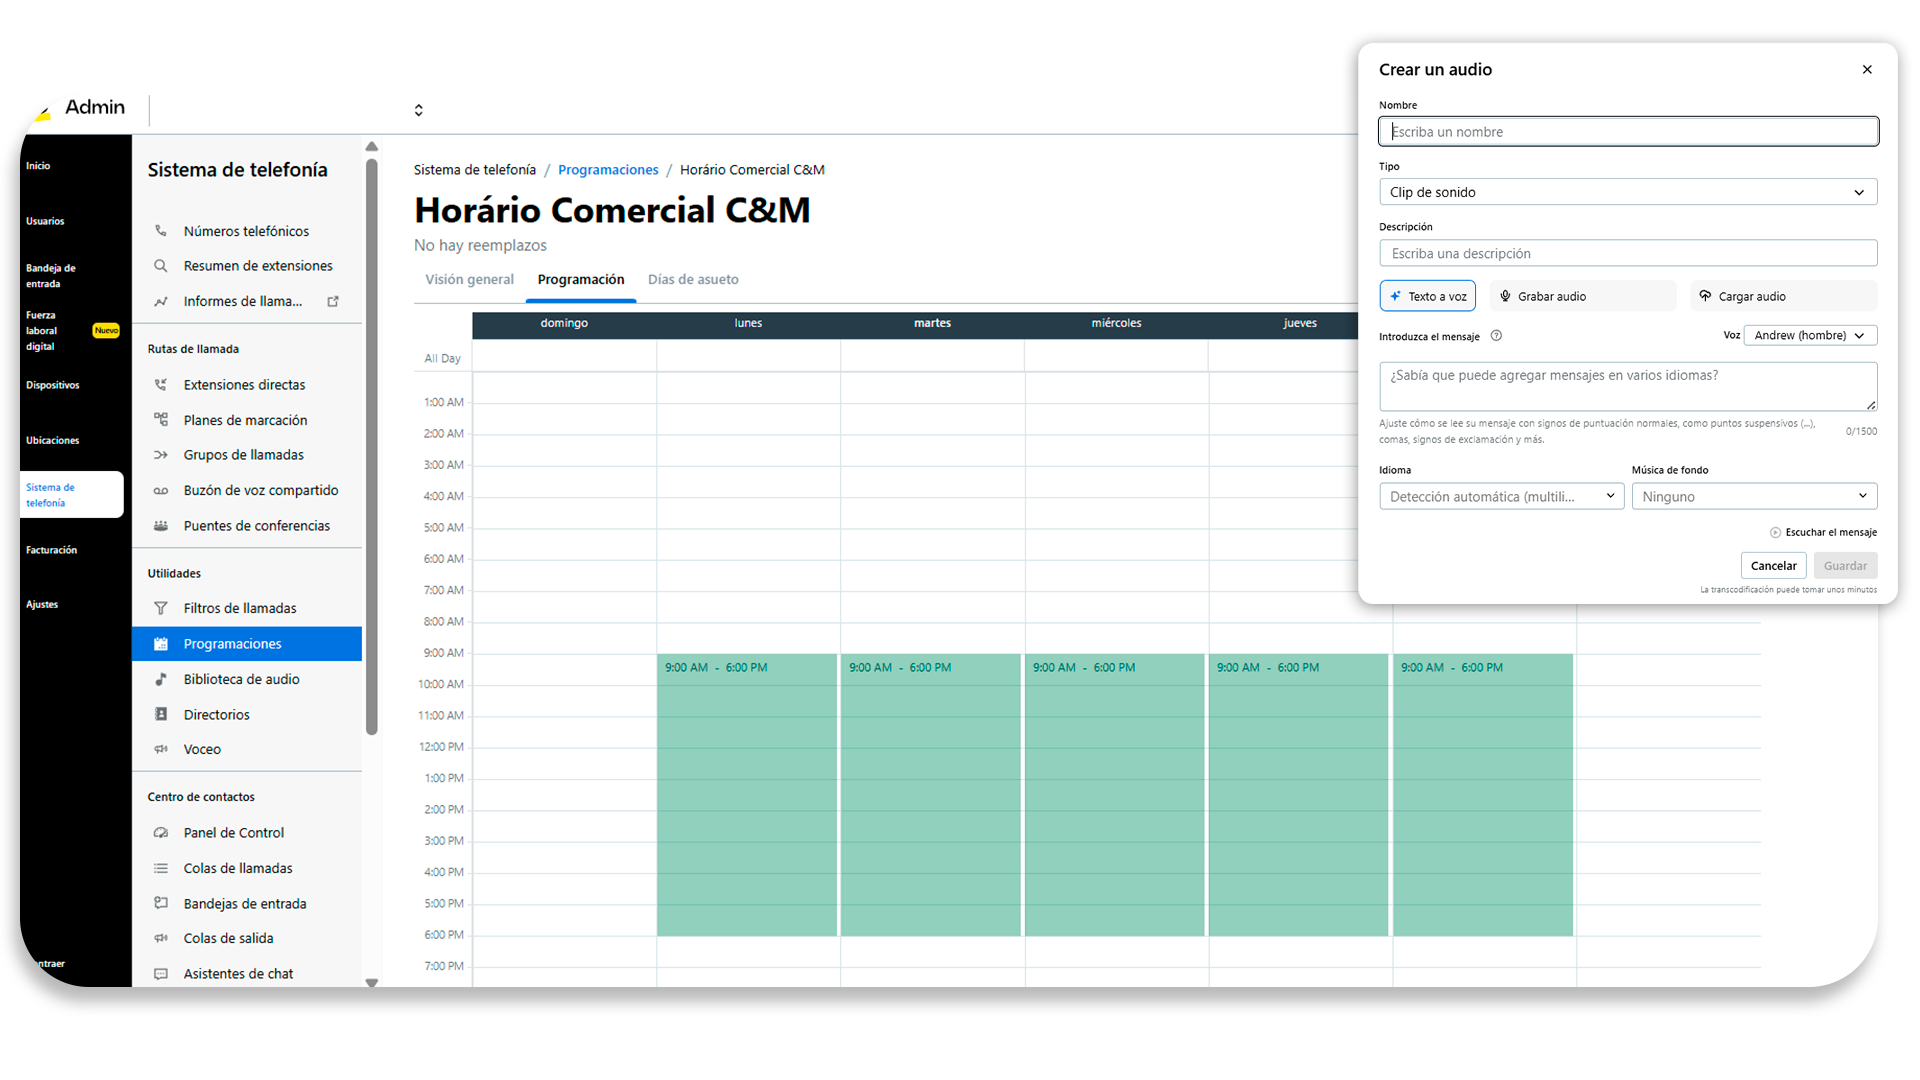Viewport: 1920px width, 1080px height.
Task: Switch to the Días de asueto tab
Action: click(693, 280)
